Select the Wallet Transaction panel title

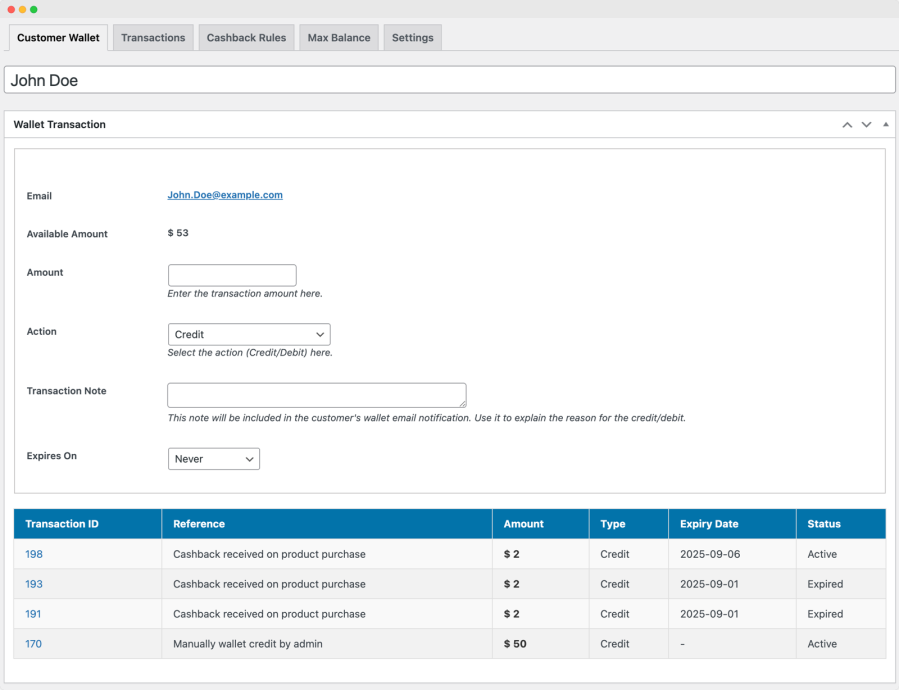coord(60,124)
